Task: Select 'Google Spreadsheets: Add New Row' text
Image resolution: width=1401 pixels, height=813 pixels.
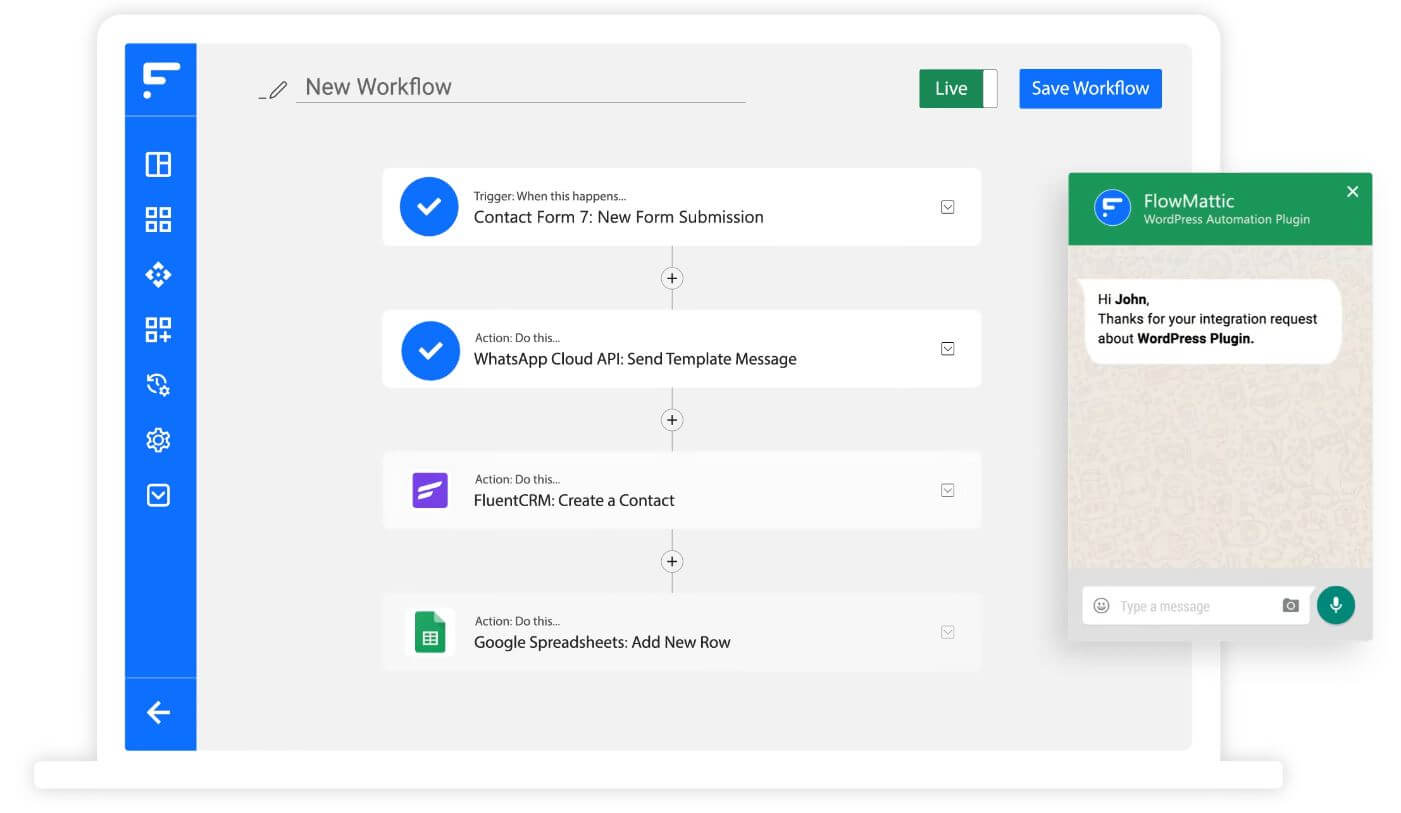Action: 602,642
